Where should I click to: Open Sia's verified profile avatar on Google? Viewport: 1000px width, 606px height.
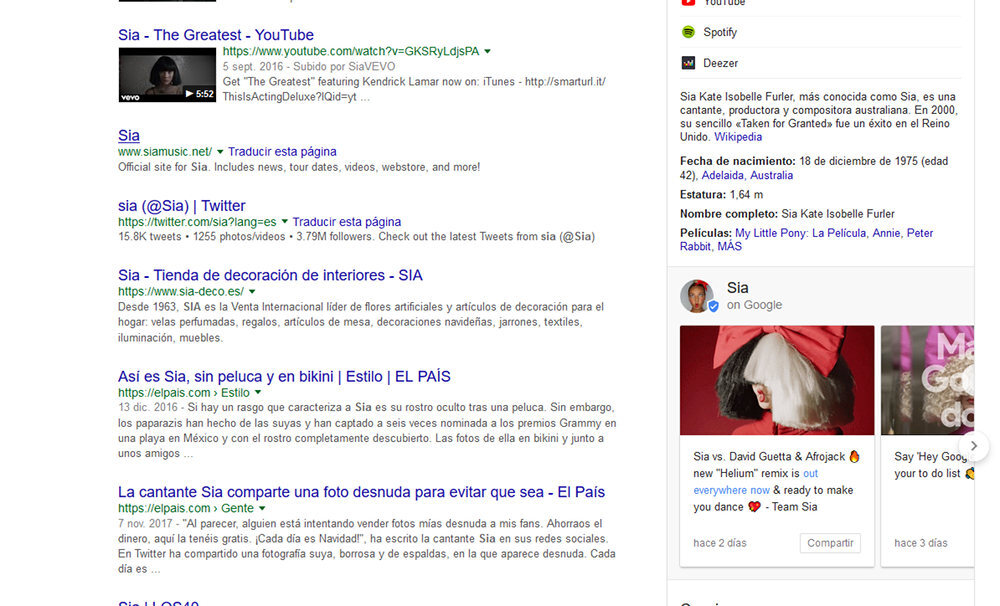[x=698, y=296]
